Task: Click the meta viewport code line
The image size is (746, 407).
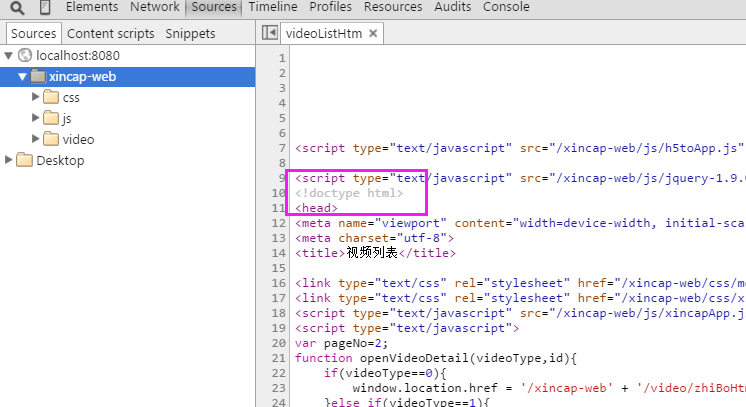Action: click(x=520, y=223)
